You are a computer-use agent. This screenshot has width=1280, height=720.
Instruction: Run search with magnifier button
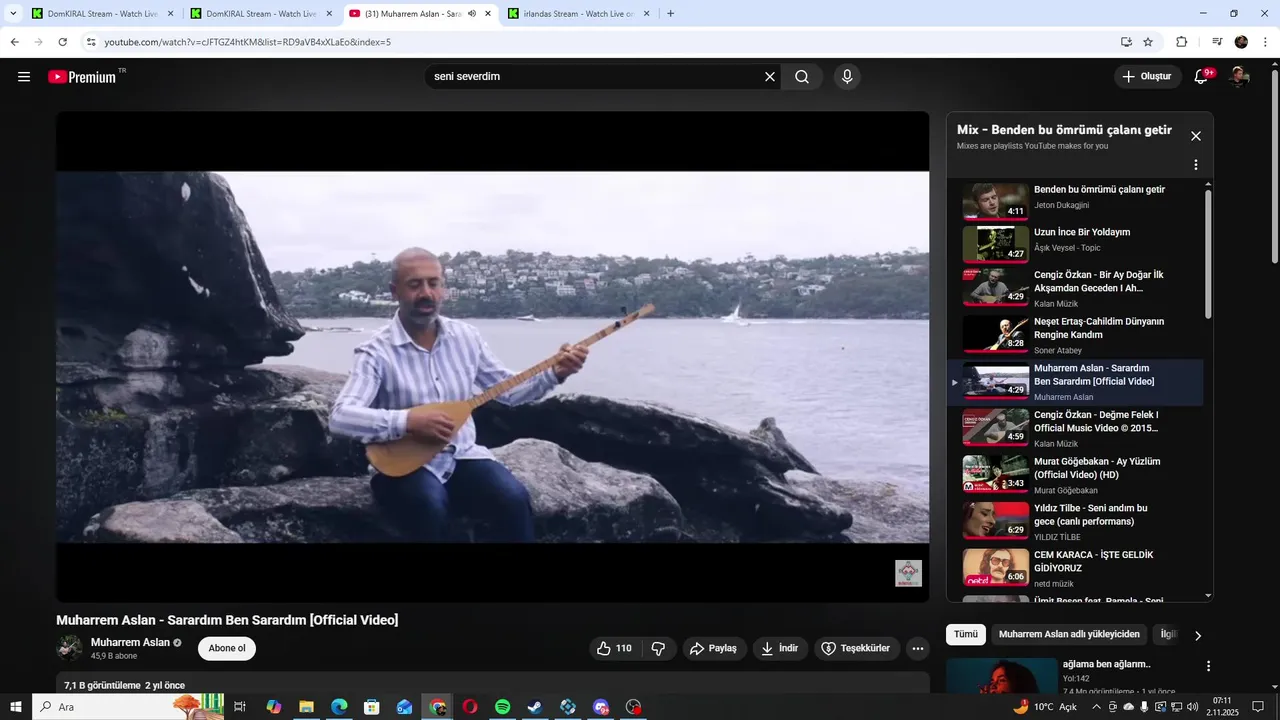802,77
